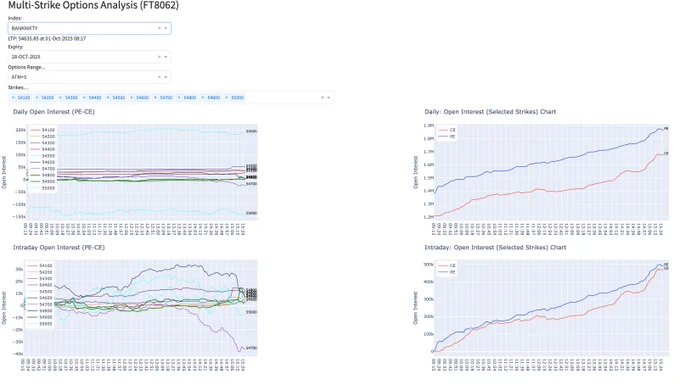The height and width of the screenshot is (385, 680).
Task: Toggle 54200 trace in Intraday PE-CE legend
Action: tap(39, 272)
